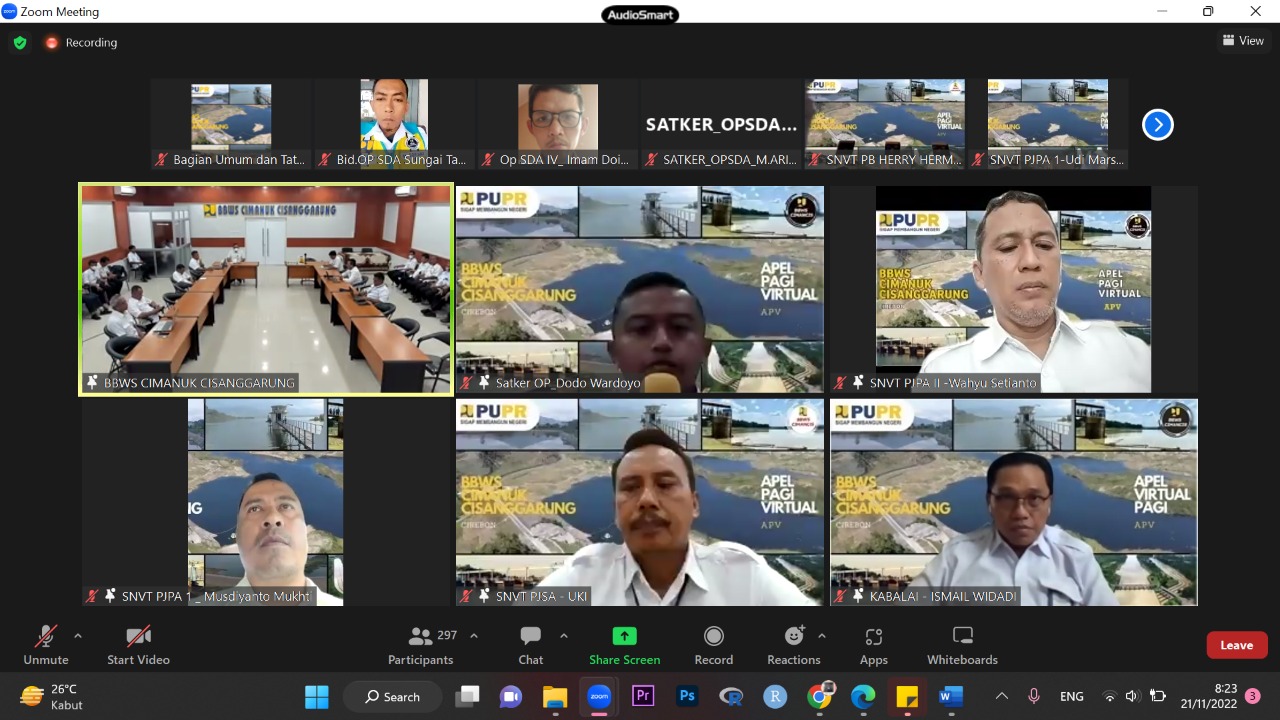Open the clock showing 8:23 21/11/2022

pos(1209,696)
